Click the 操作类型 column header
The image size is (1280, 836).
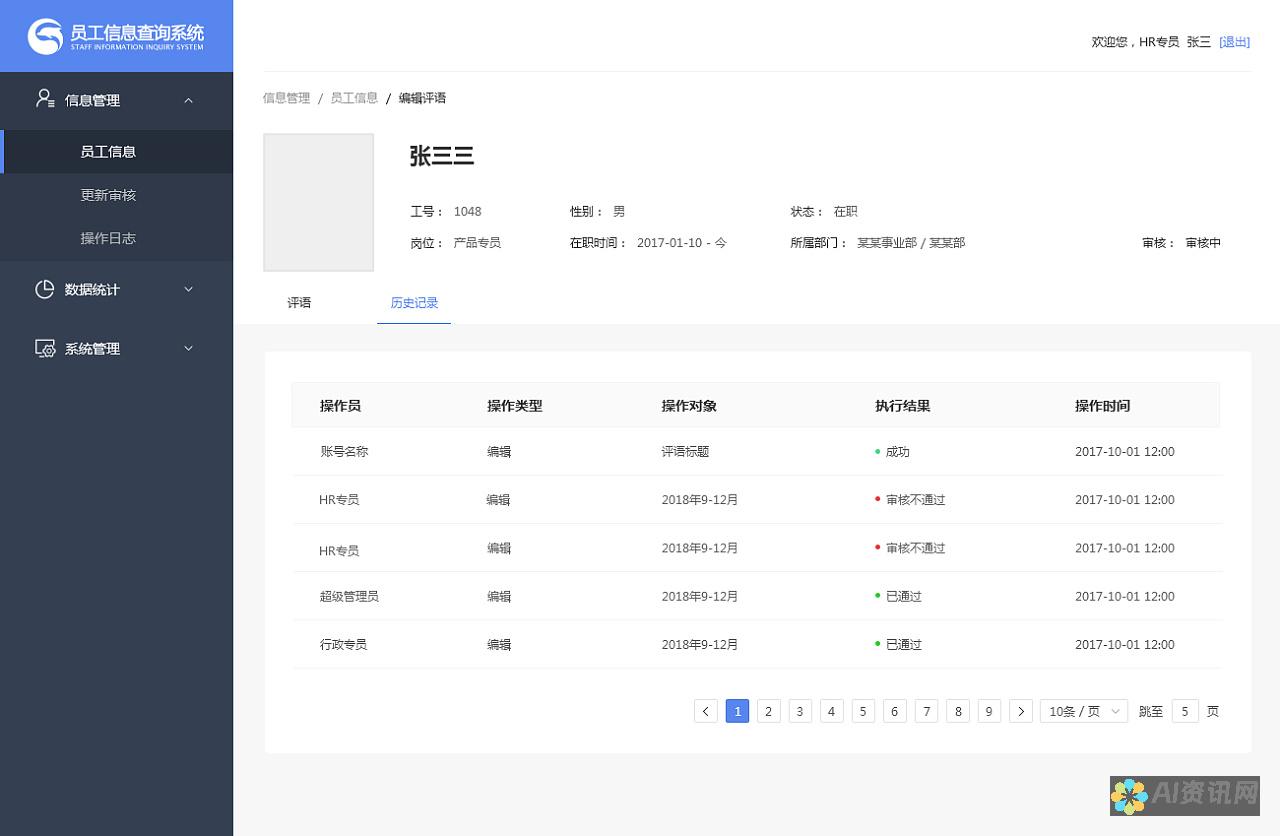click(x=514, y=406)
